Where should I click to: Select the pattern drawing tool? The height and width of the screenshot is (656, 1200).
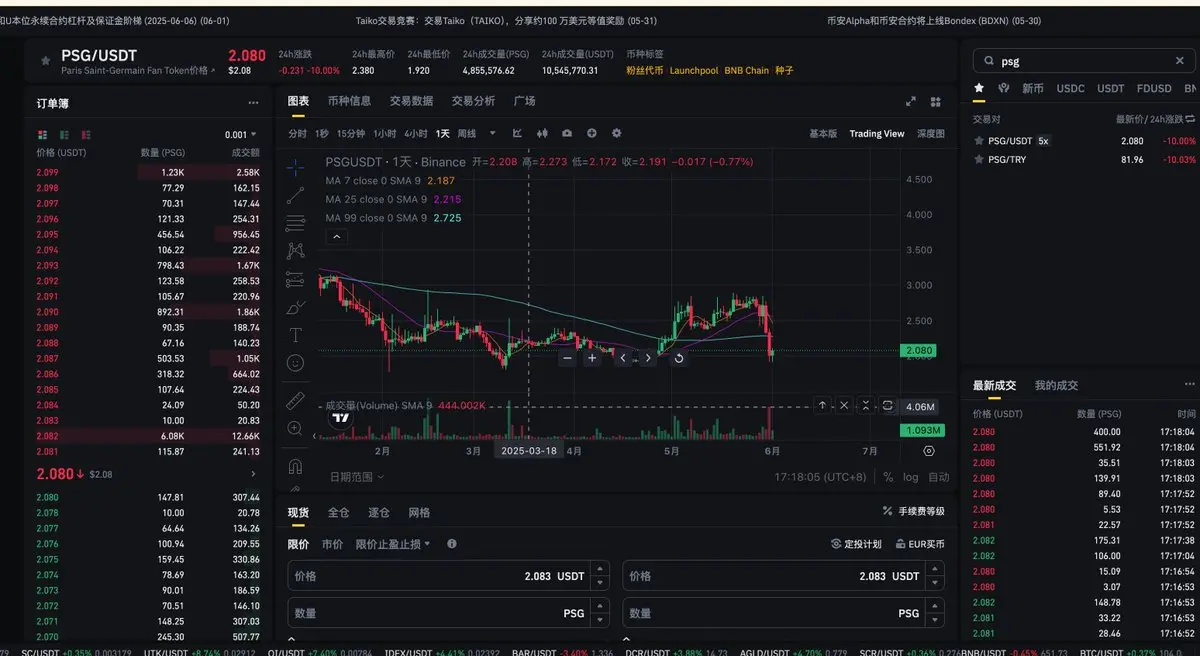(295, 251)
